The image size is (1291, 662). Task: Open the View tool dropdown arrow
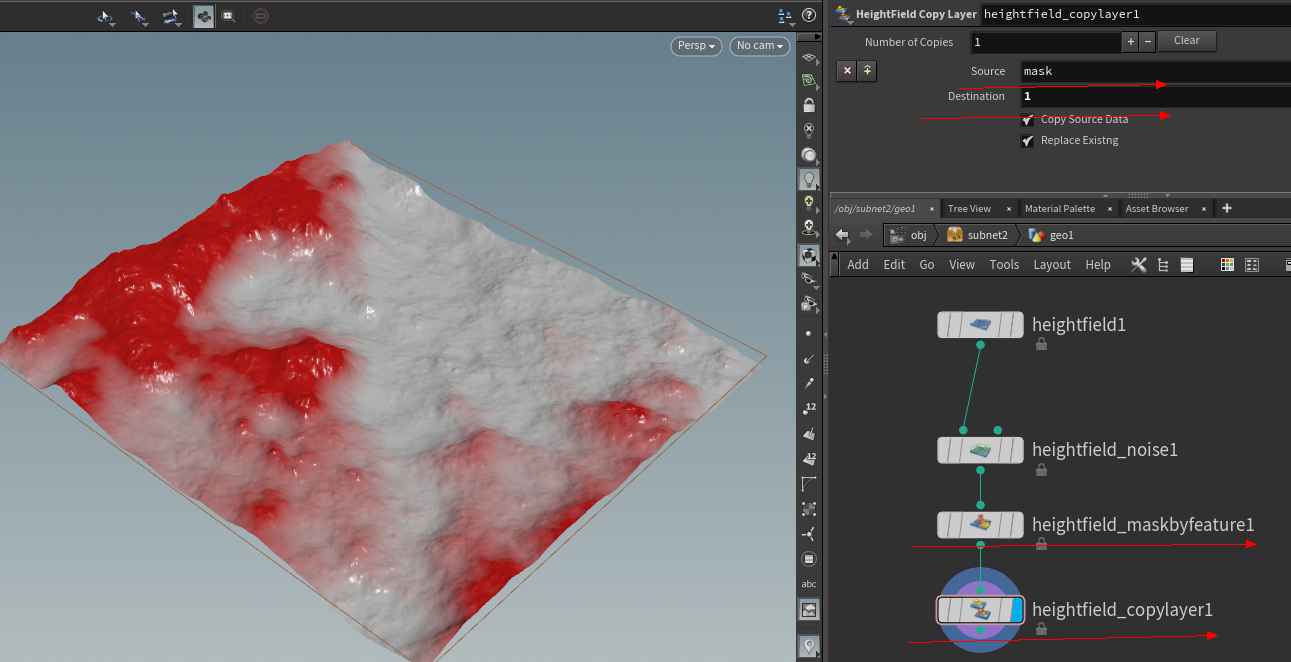(114, 25)
